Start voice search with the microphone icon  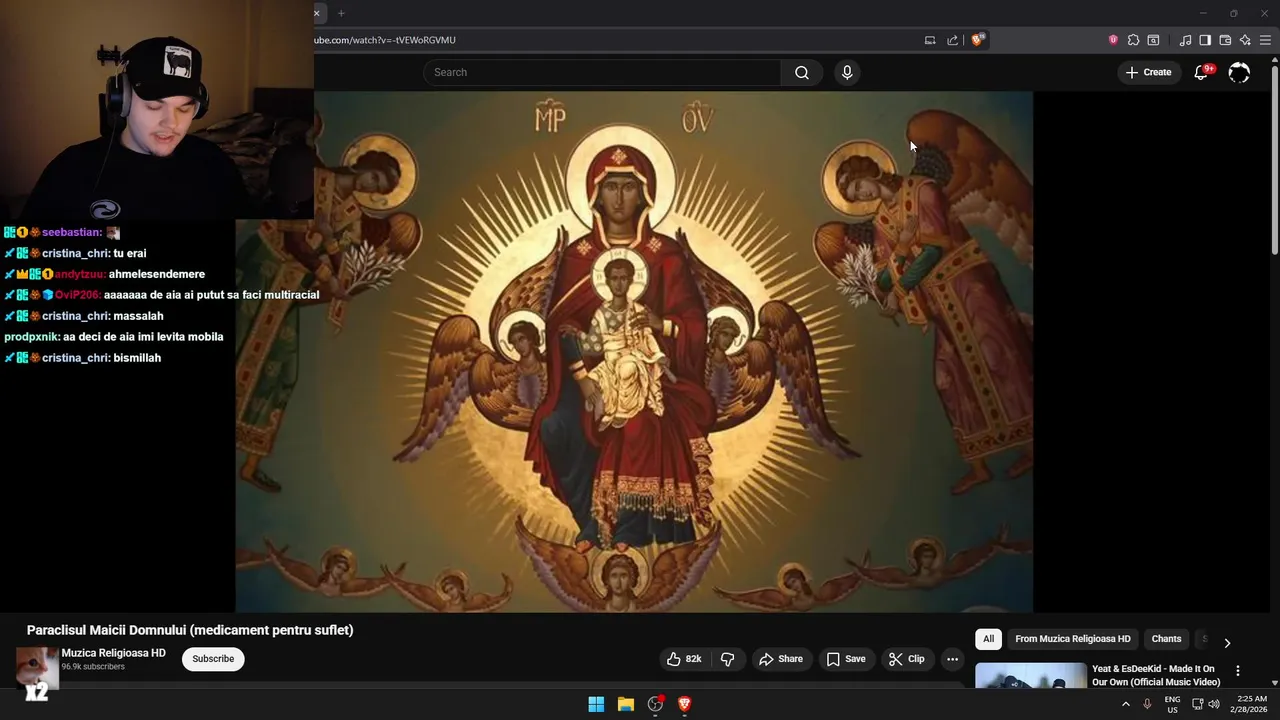(847, 72)
